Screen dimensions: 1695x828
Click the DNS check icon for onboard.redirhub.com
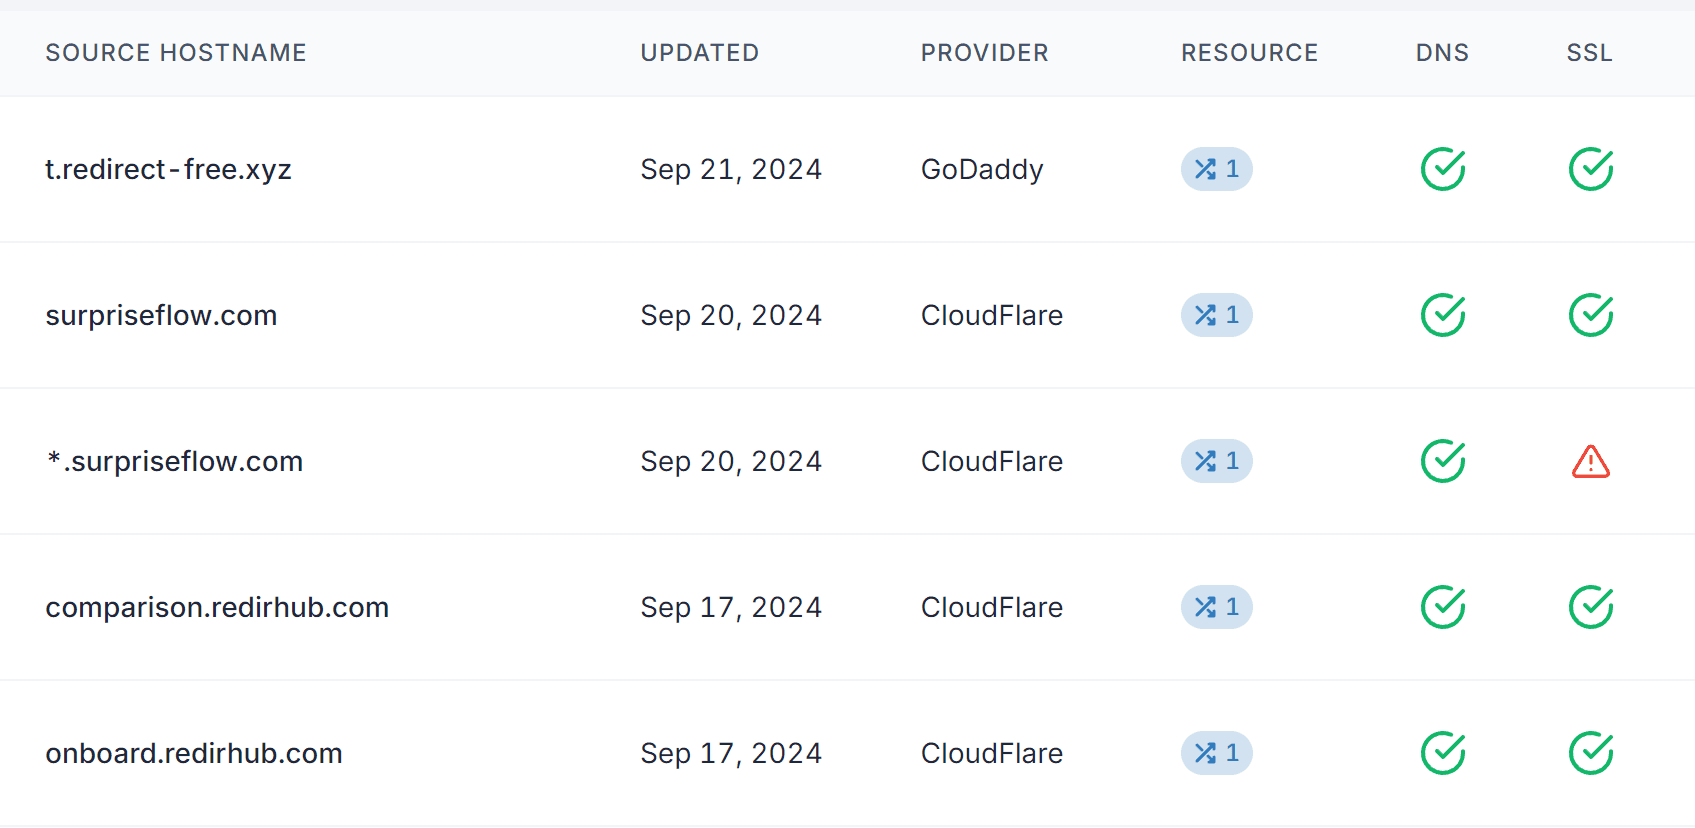point(1442,753)
